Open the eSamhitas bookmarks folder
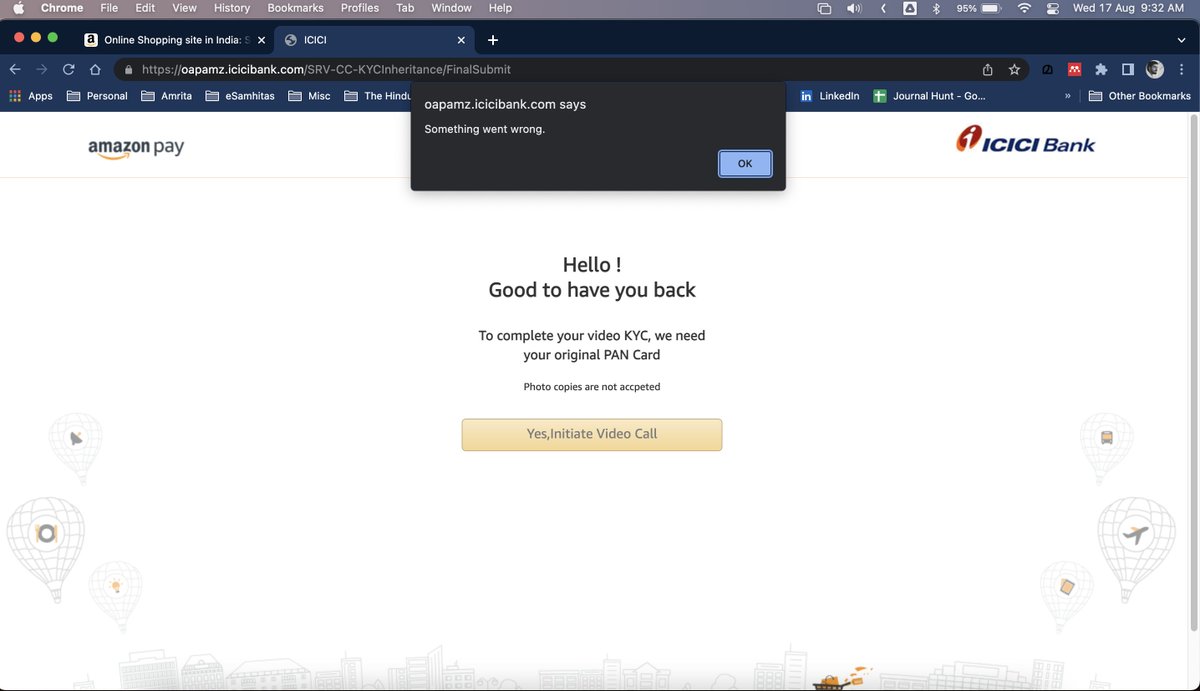 click(x=240, y=96)
